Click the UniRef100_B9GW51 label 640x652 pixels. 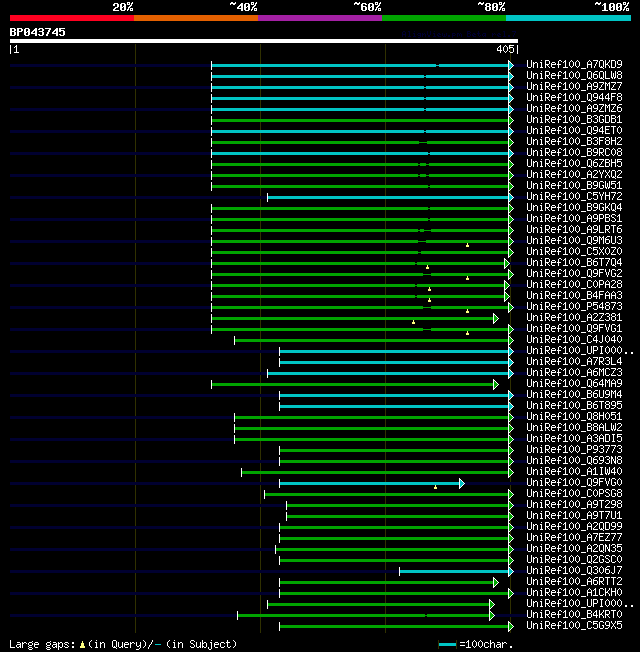[x=574, y=185]
